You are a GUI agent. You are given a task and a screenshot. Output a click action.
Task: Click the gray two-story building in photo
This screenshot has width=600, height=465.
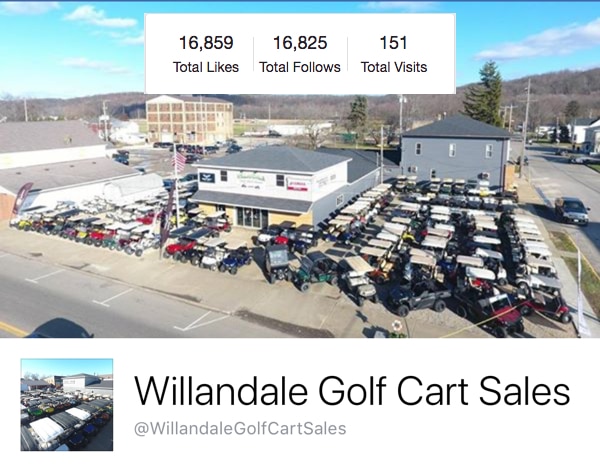tap(455, 152)
